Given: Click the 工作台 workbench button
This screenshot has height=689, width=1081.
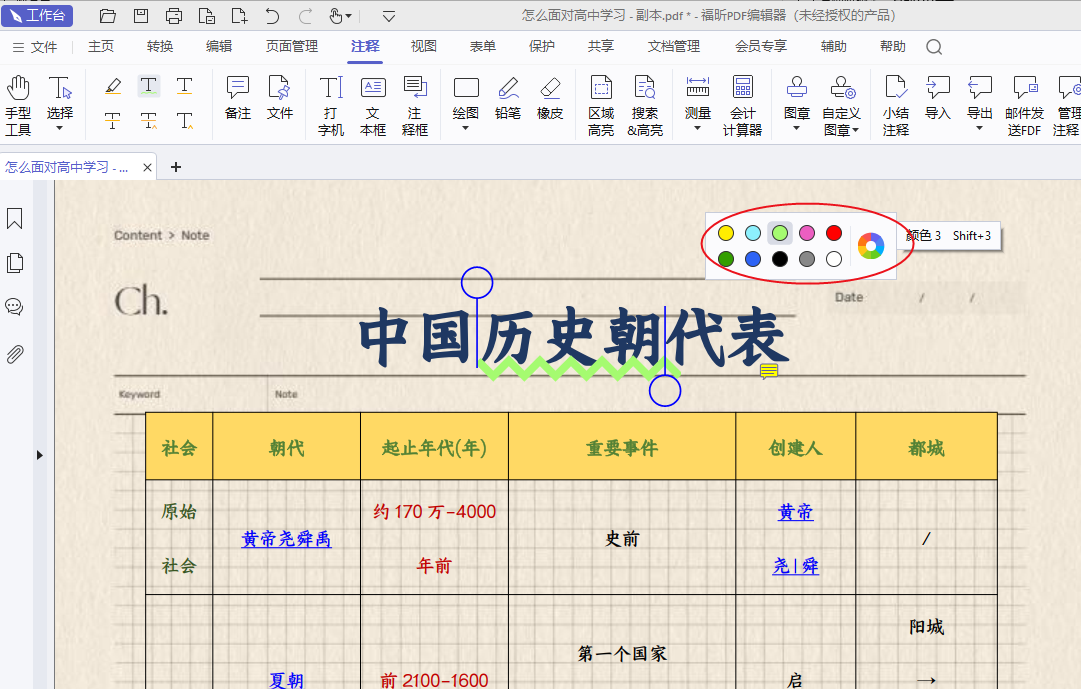Looking at the screenshot, I should click(37, 15).
